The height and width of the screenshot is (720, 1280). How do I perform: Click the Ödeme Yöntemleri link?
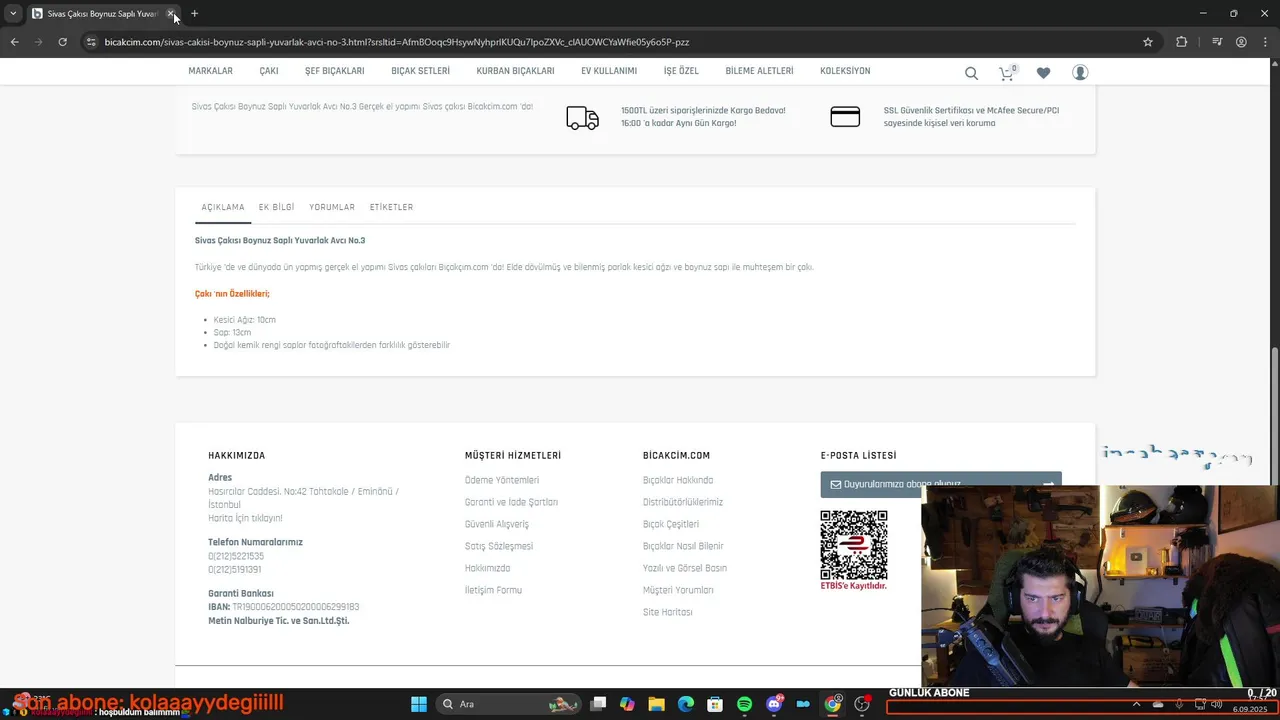[x=502, y=480]
